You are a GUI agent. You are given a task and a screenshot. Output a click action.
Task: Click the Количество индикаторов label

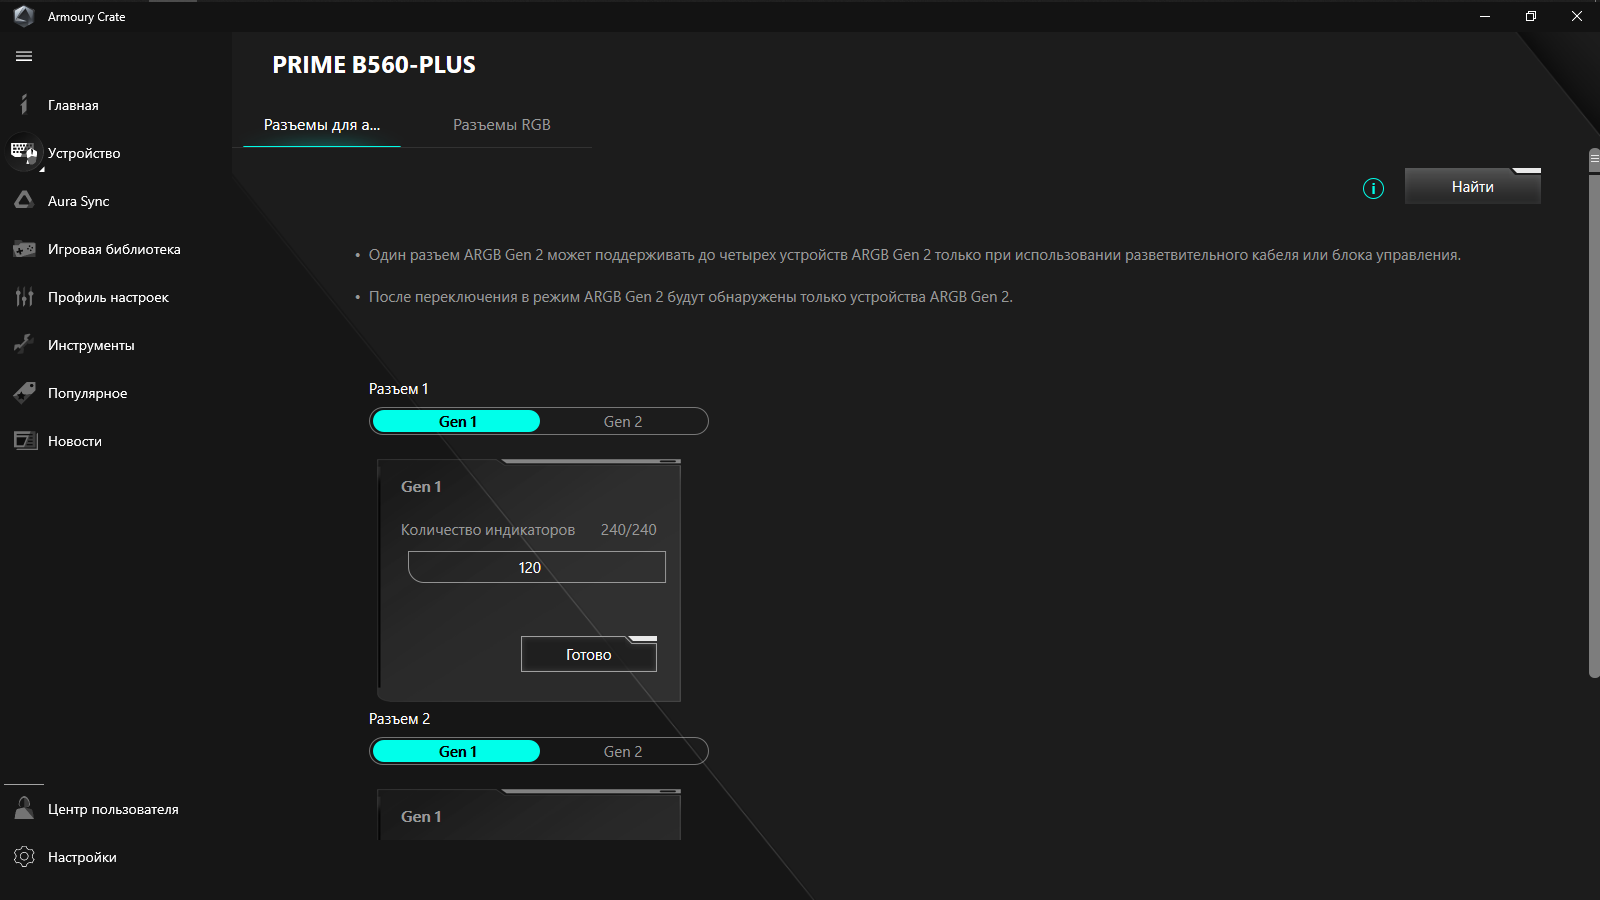(x=488, y=530)
